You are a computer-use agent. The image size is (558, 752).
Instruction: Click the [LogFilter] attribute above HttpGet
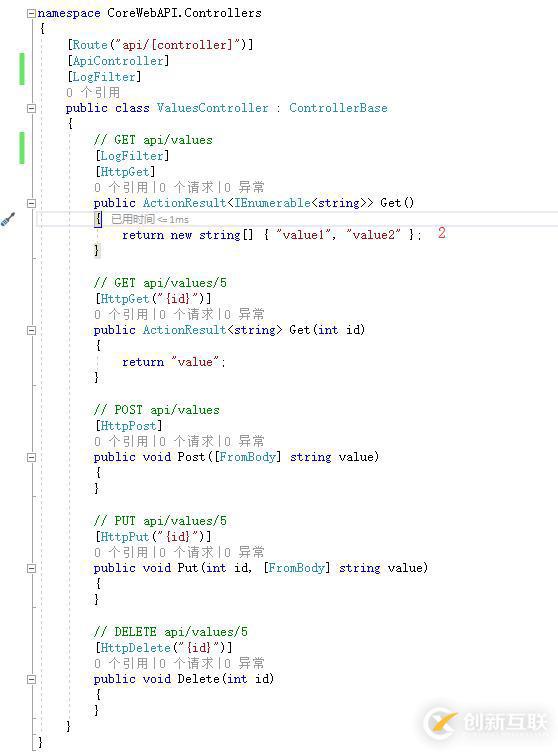coord(132,156)
